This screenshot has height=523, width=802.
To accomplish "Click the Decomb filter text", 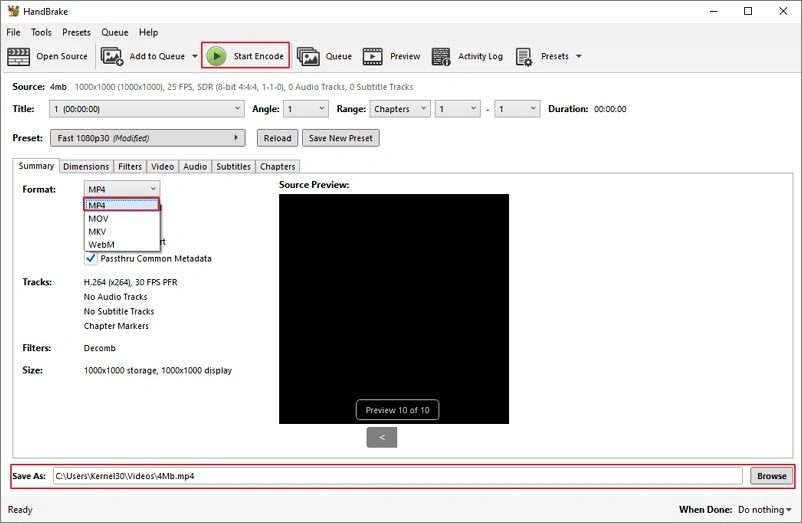I will [100, 348].
